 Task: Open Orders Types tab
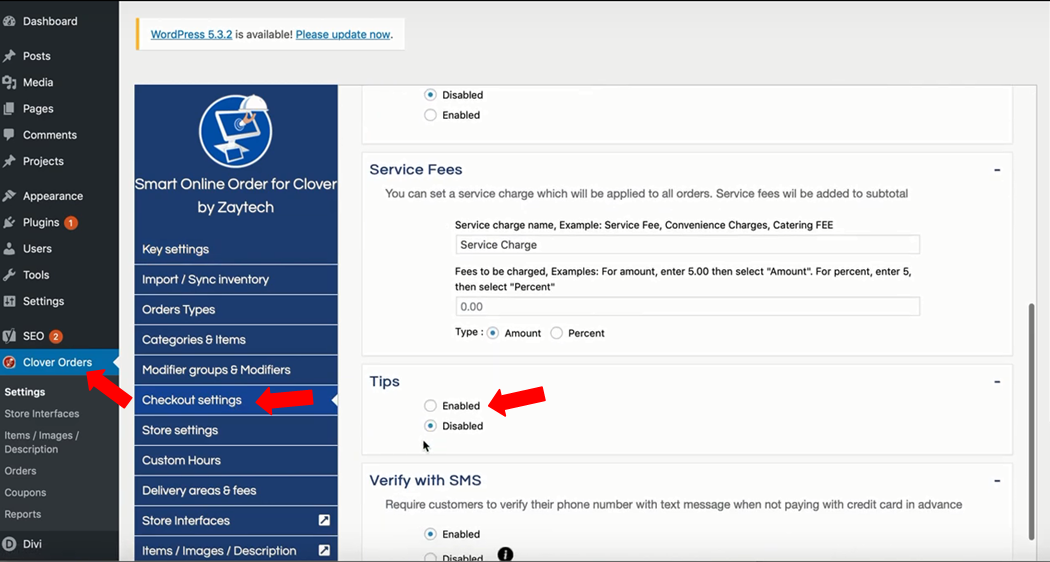click(236, 309)
